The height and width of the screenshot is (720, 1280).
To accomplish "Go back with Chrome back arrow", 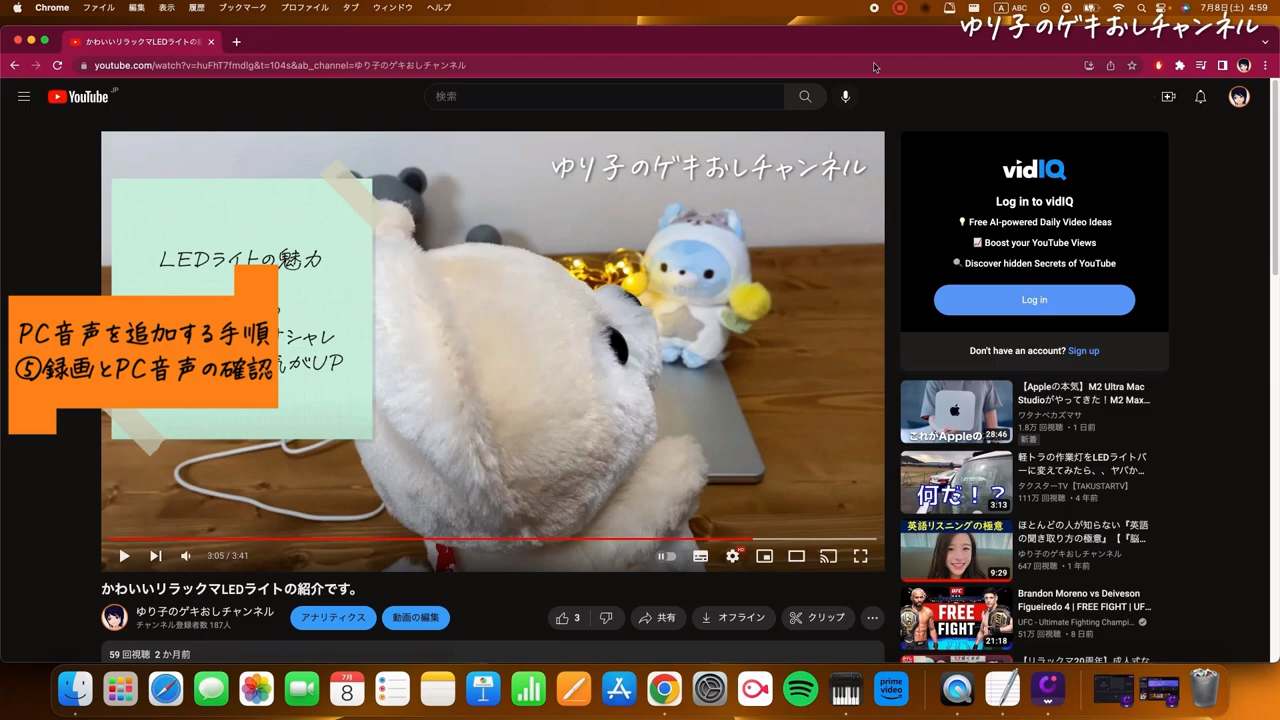I will point(14,65).
